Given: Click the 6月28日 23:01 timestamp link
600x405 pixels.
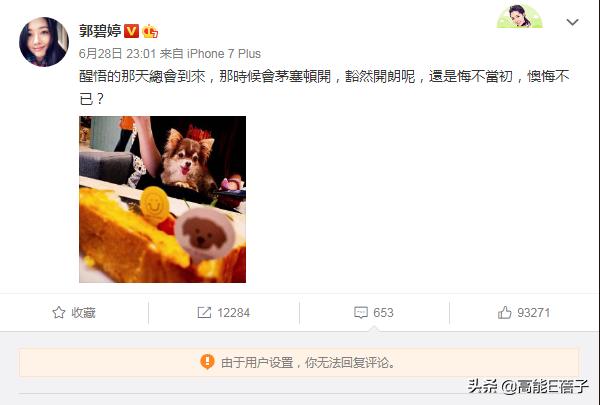Looking at the screenshot, I should pyautogui.click(x=117, y=54).
